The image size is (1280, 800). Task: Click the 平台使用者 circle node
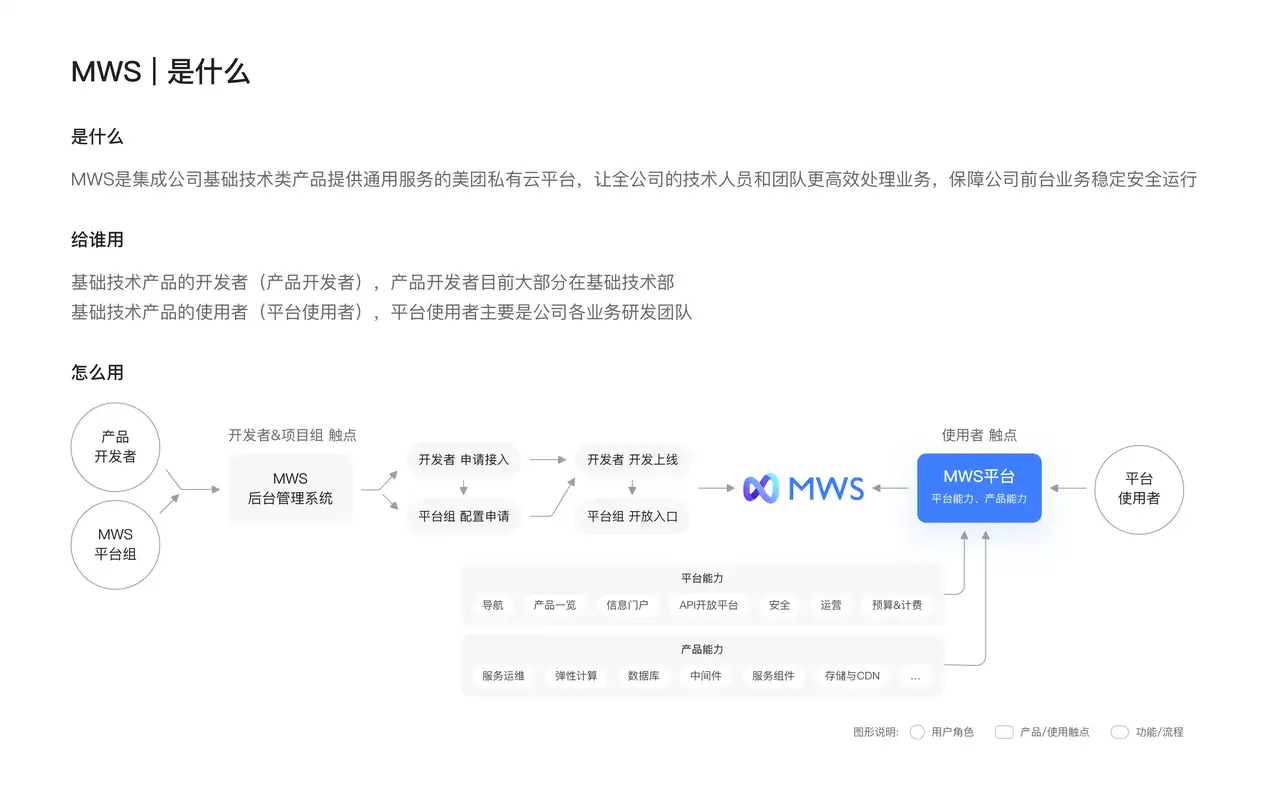point(1139,488)
